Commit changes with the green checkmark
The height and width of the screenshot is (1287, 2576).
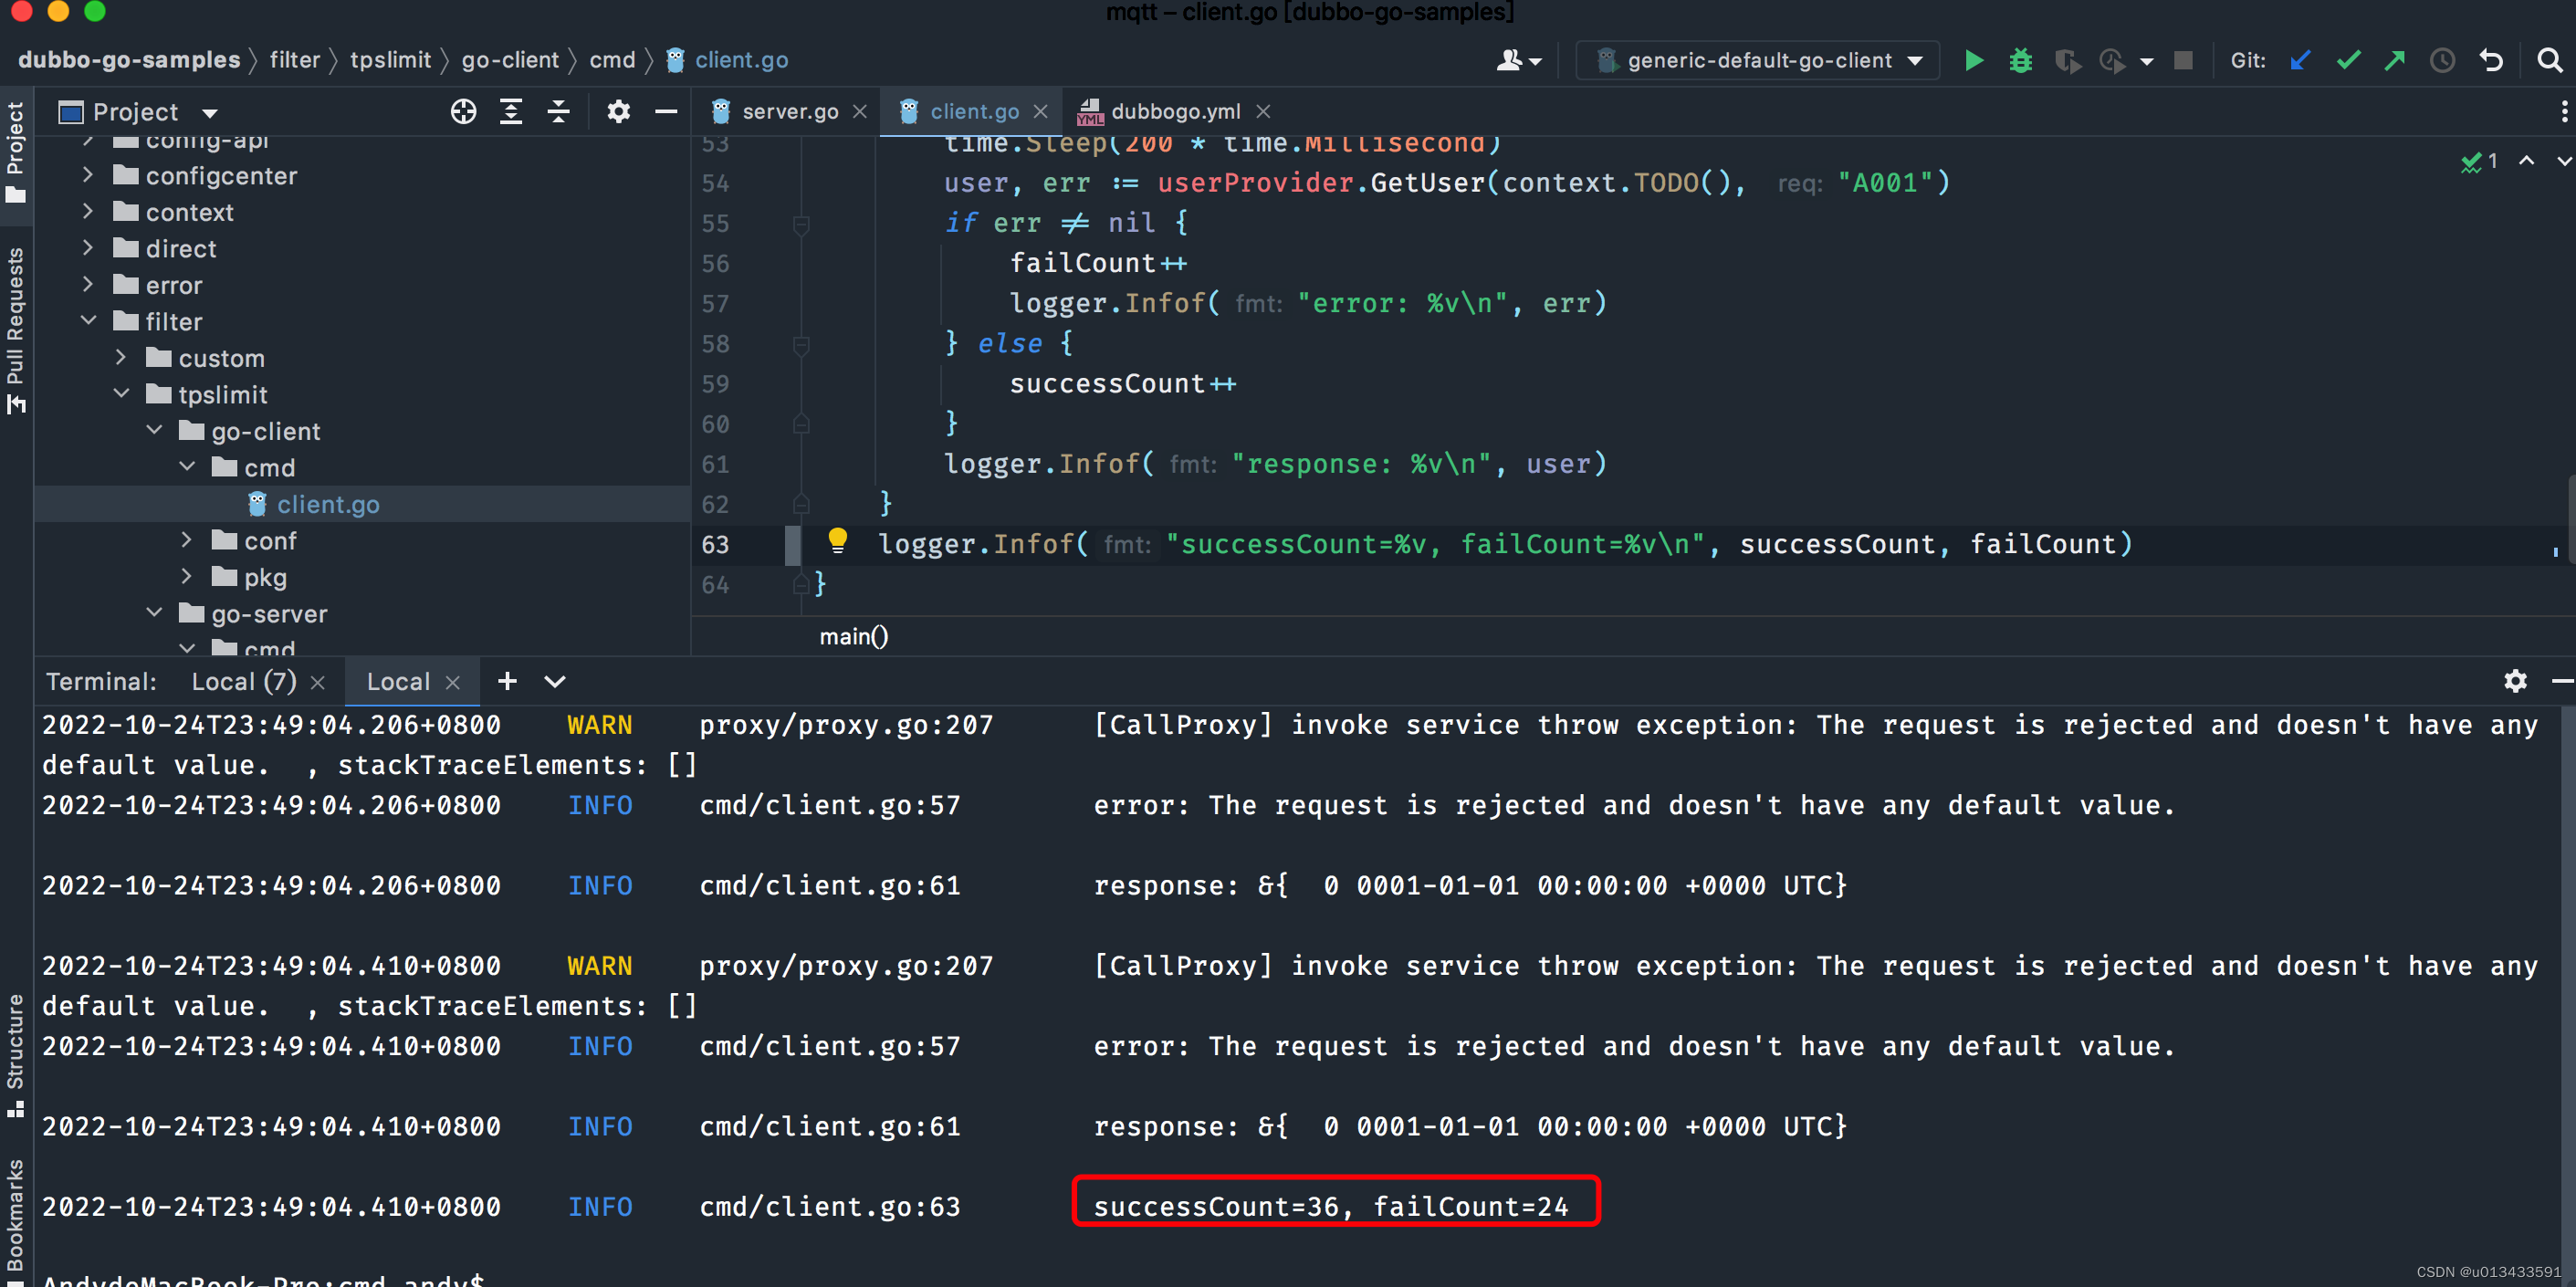coord(2348,60)
